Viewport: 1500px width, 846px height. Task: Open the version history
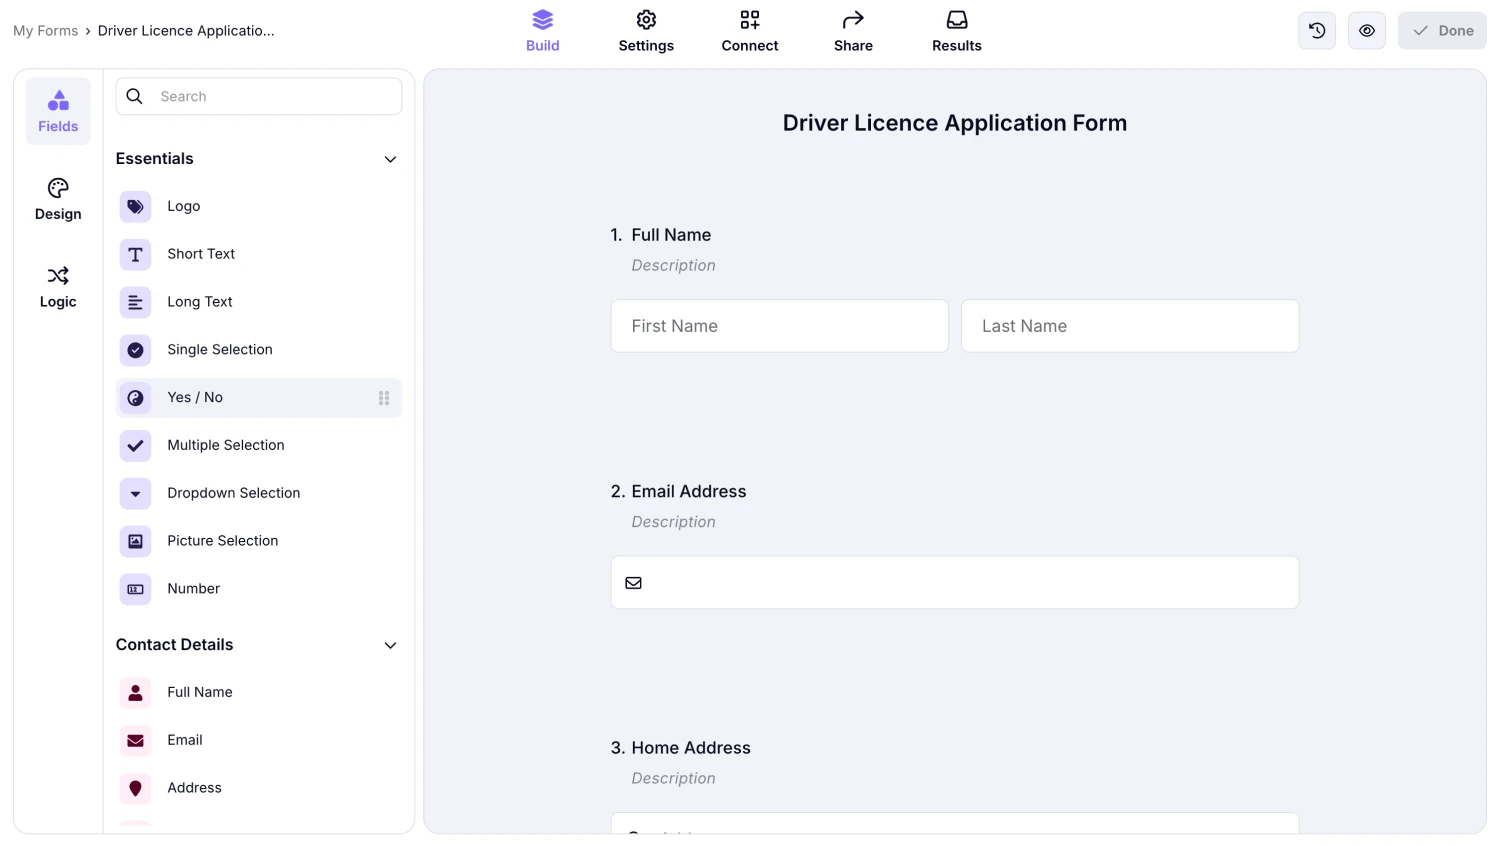tap(1316, 30)
